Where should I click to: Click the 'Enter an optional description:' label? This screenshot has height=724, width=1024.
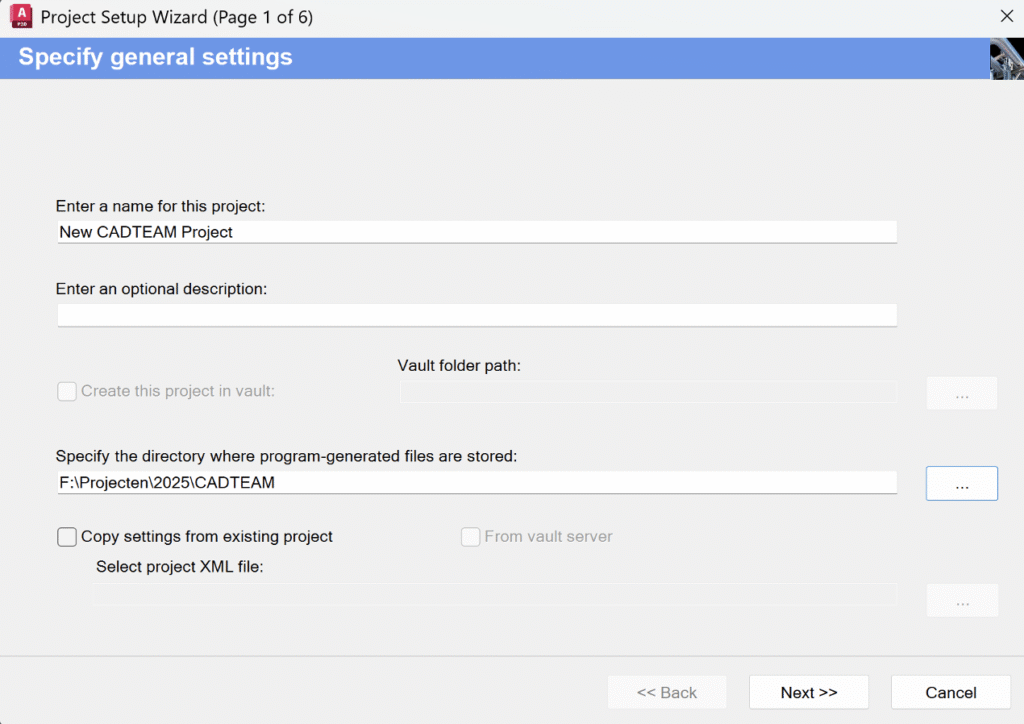coord(161,289)
